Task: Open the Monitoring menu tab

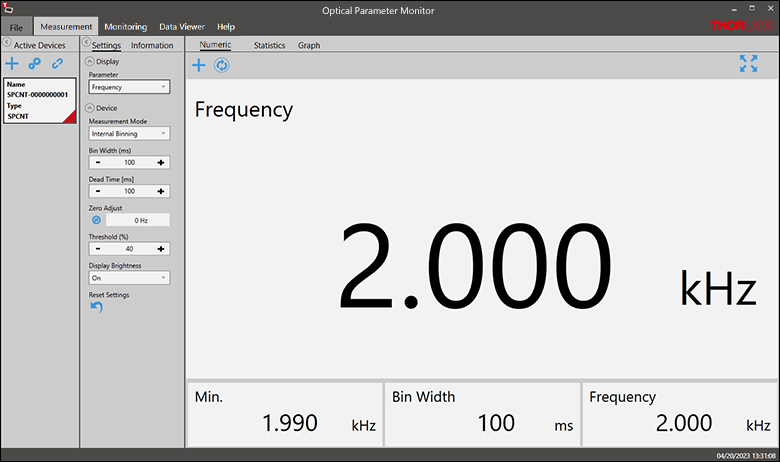Action: click(125, 26)
